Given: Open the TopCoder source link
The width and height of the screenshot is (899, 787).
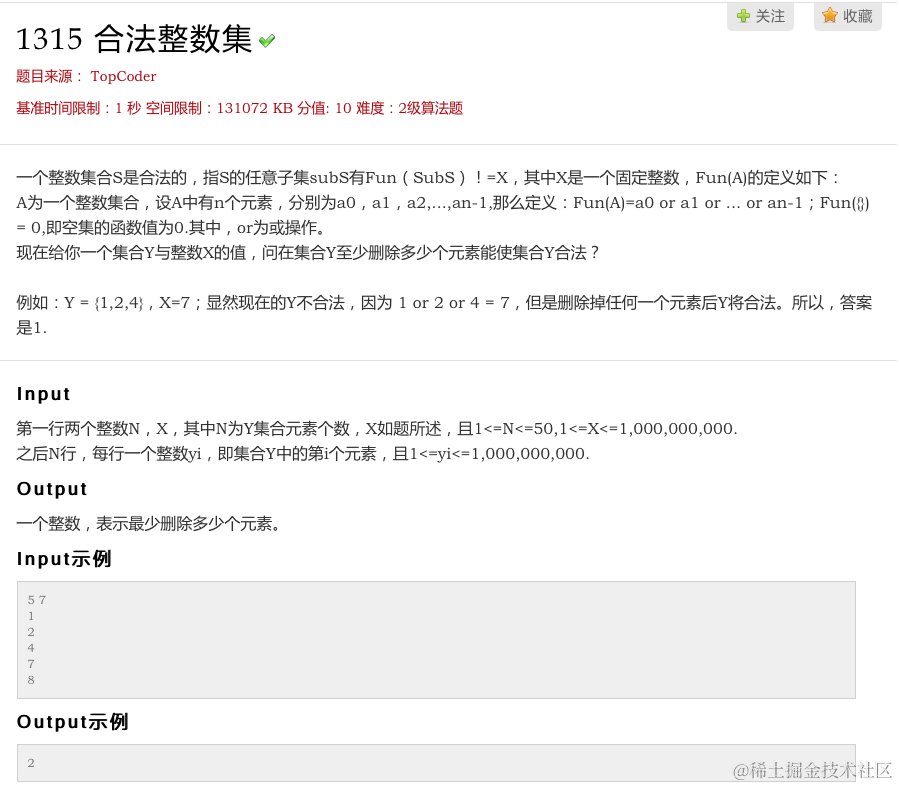Looking at the screenshot, I should click(x=123, y=76).
